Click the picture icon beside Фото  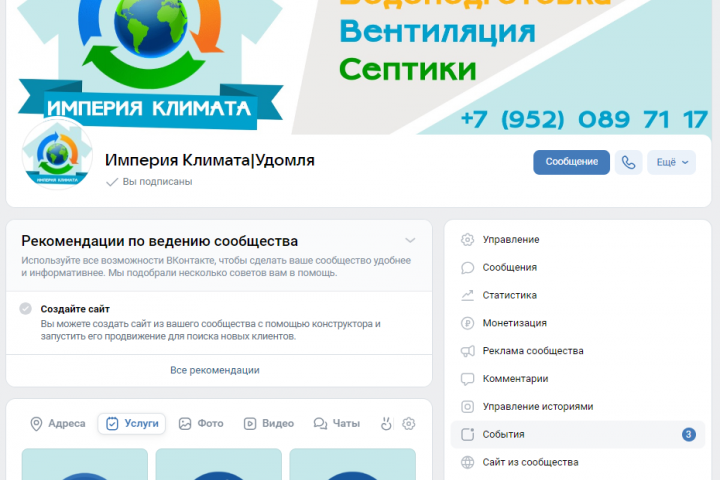pyautogui.click(x=185, y=424)
